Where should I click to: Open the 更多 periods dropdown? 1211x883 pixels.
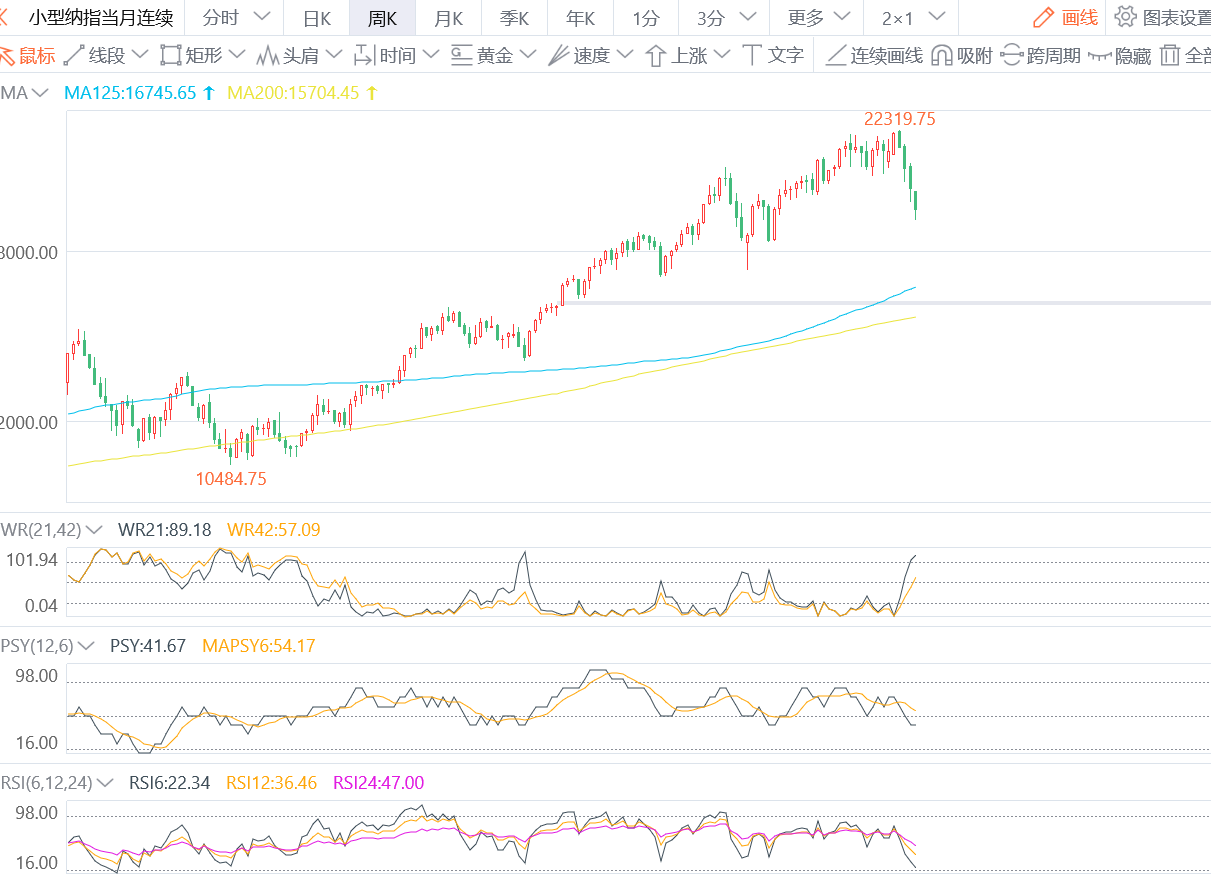point(818,17)
